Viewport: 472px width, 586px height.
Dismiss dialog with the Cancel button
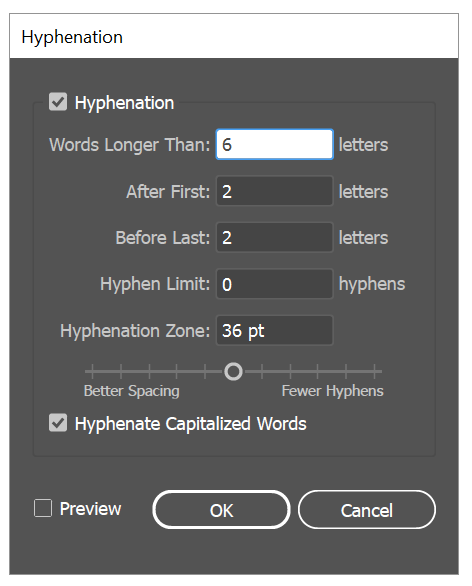coord(367,510)
